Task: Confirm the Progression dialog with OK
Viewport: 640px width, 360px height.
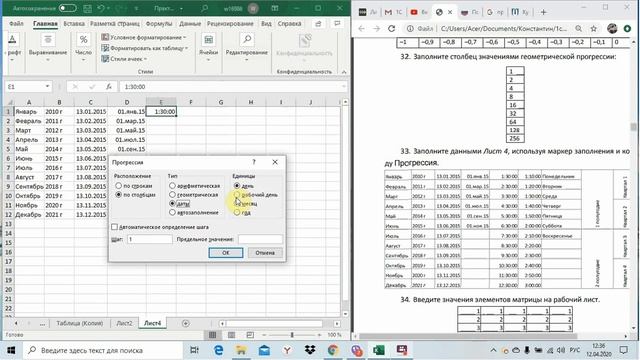Action: (x=226, y=253)
